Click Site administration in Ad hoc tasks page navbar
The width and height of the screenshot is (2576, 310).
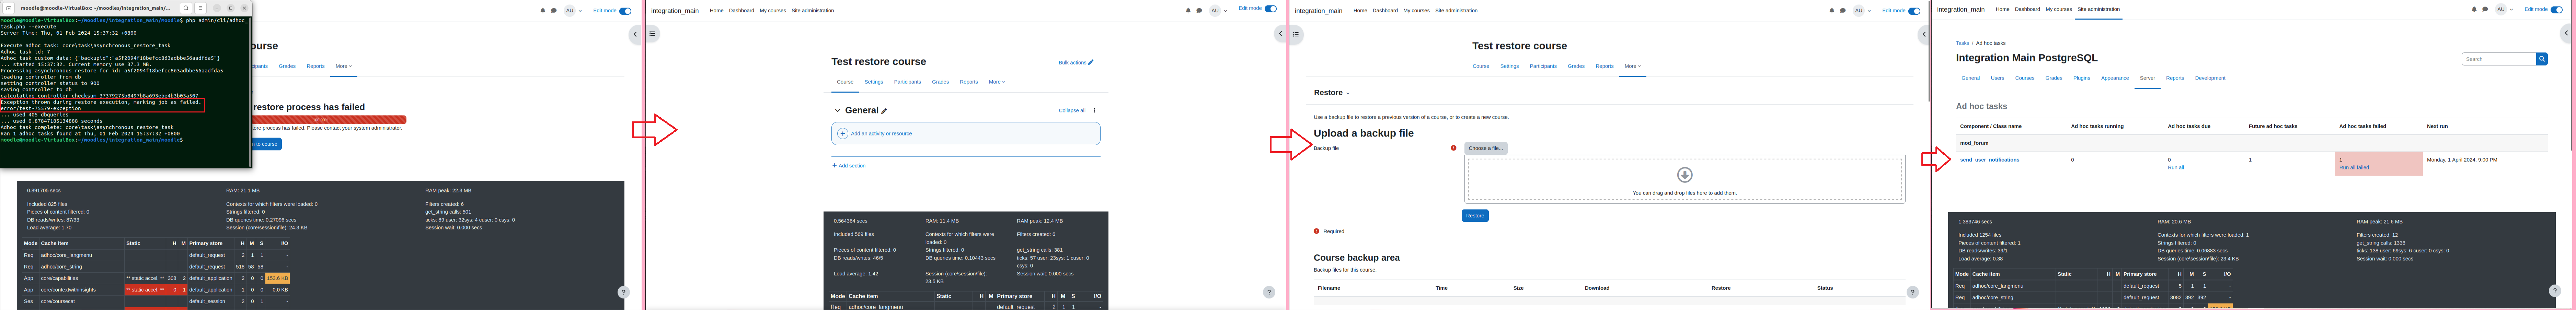tap(2098, 9)
